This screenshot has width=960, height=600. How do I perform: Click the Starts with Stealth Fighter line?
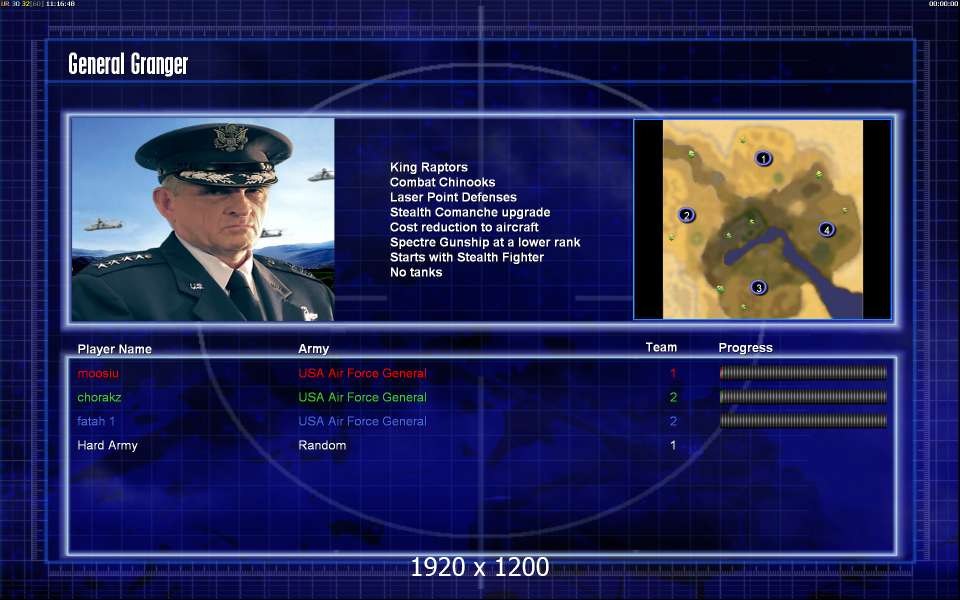467,257
